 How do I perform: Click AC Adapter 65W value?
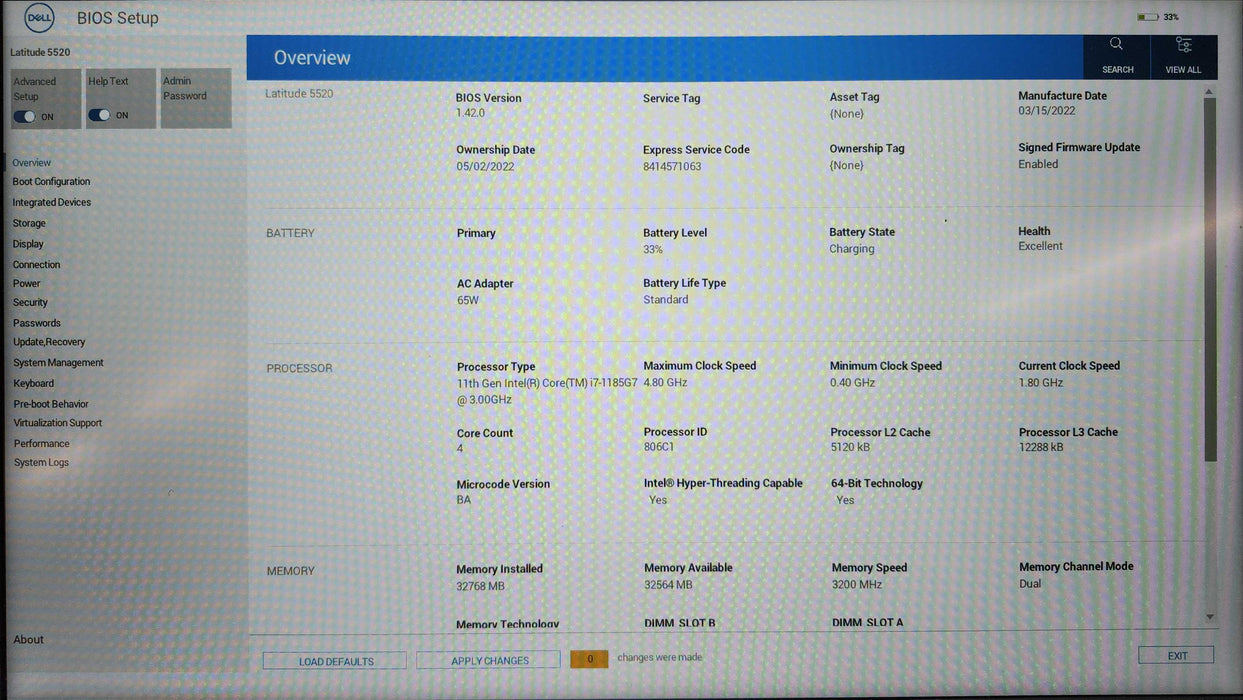click(x=468, y=301)
